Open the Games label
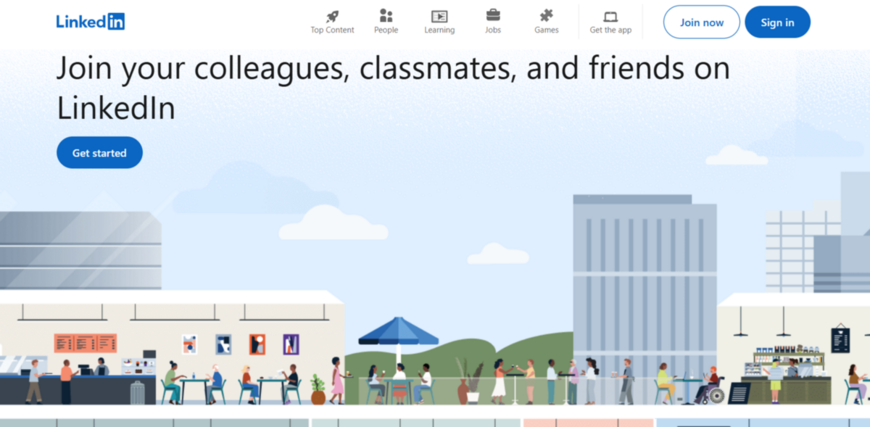The width and height of the screenshot is (870, 427). pos(547,30)
